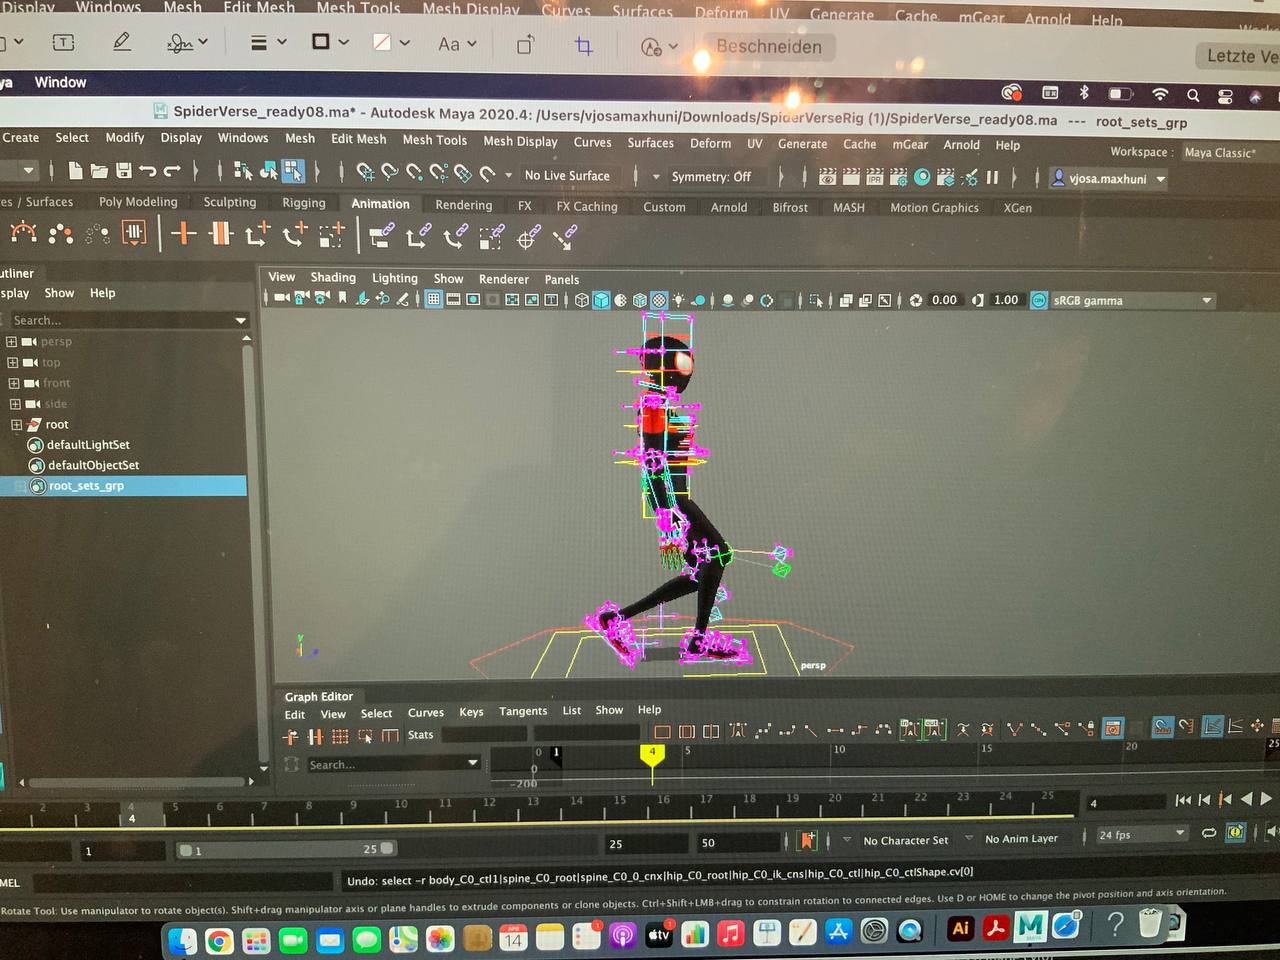This screenshot has height=960, width=1280.
Task: Open the Outliner search options dropdown
Action: tap(241, 320)
